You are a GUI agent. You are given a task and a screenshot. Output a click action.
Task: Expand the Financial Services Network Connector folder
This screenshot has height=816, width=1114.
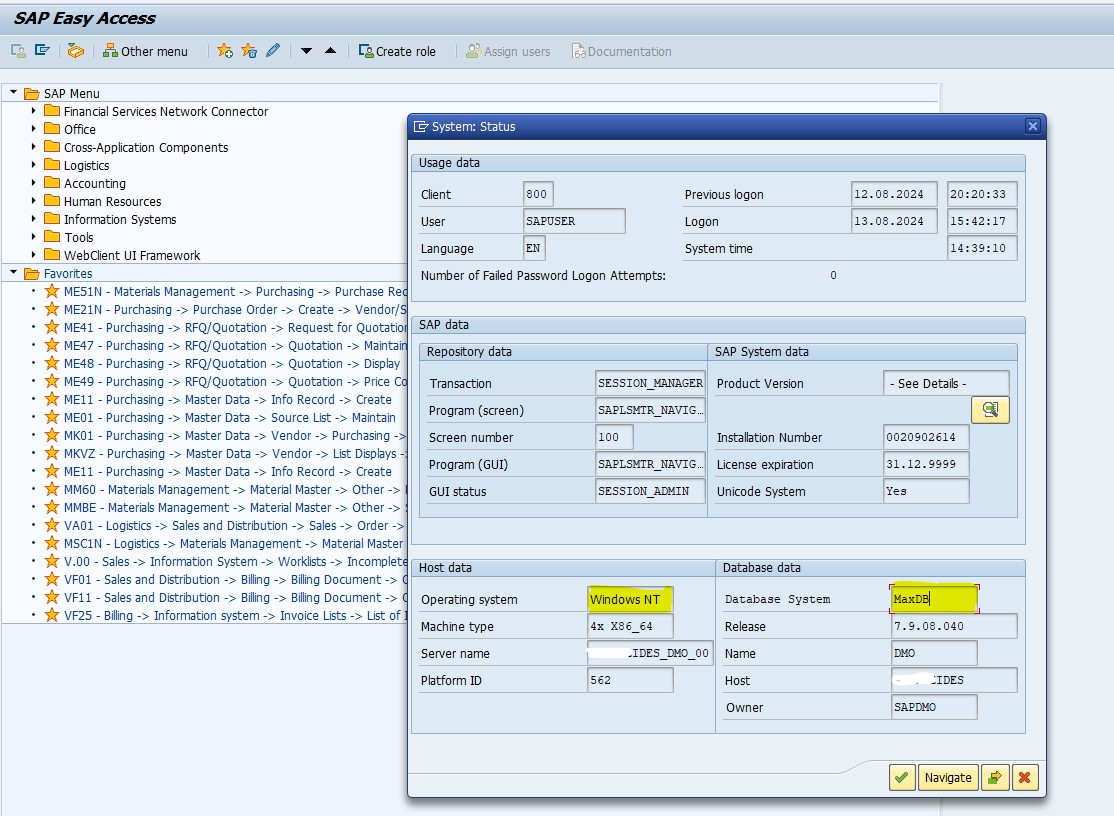33,111
